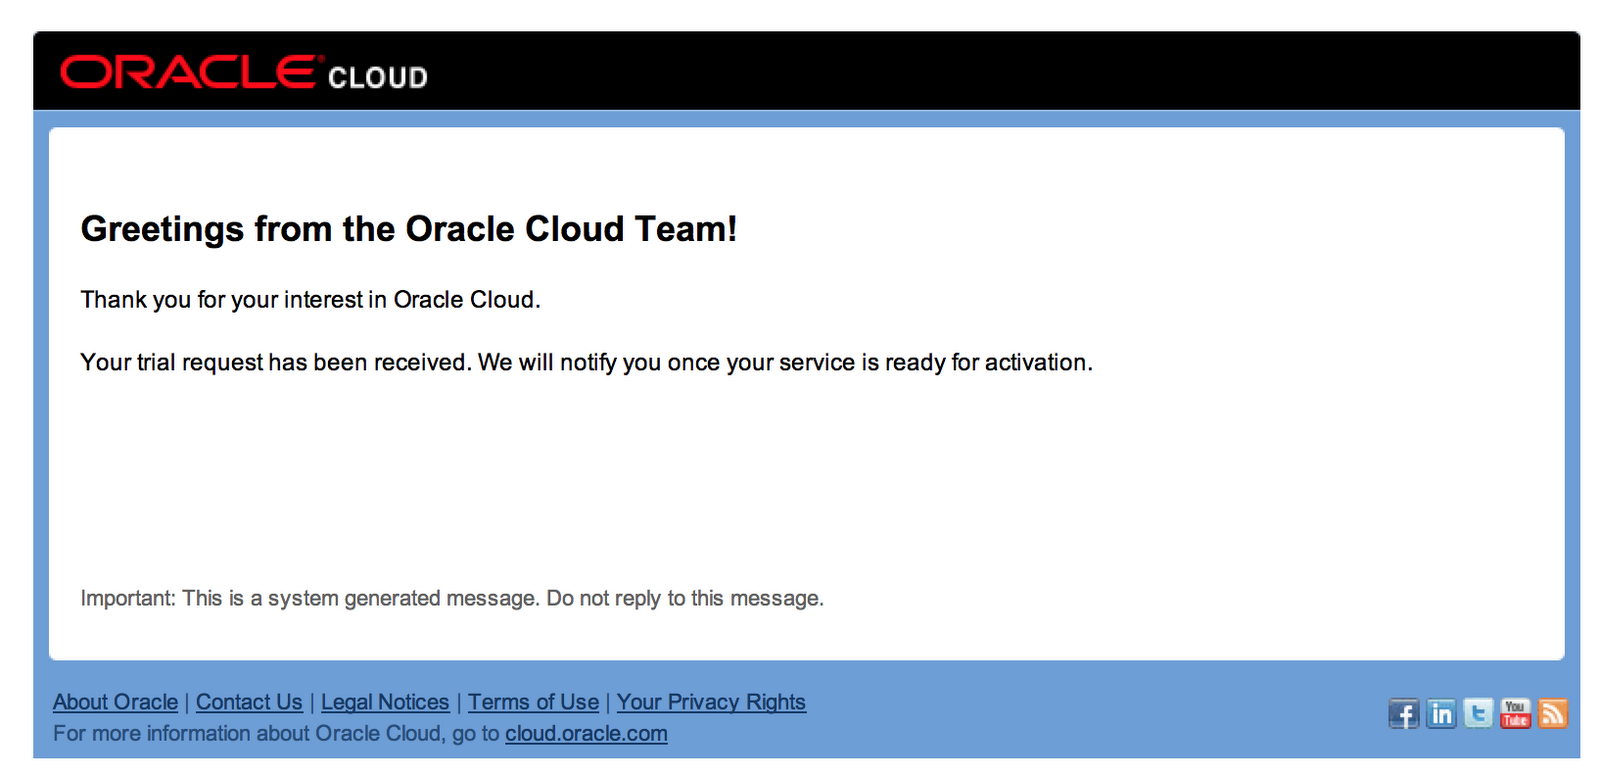Open the About Oracle link
This screenshot has width=1600, height=776.
pyautogui.click(x=115, y=702)
